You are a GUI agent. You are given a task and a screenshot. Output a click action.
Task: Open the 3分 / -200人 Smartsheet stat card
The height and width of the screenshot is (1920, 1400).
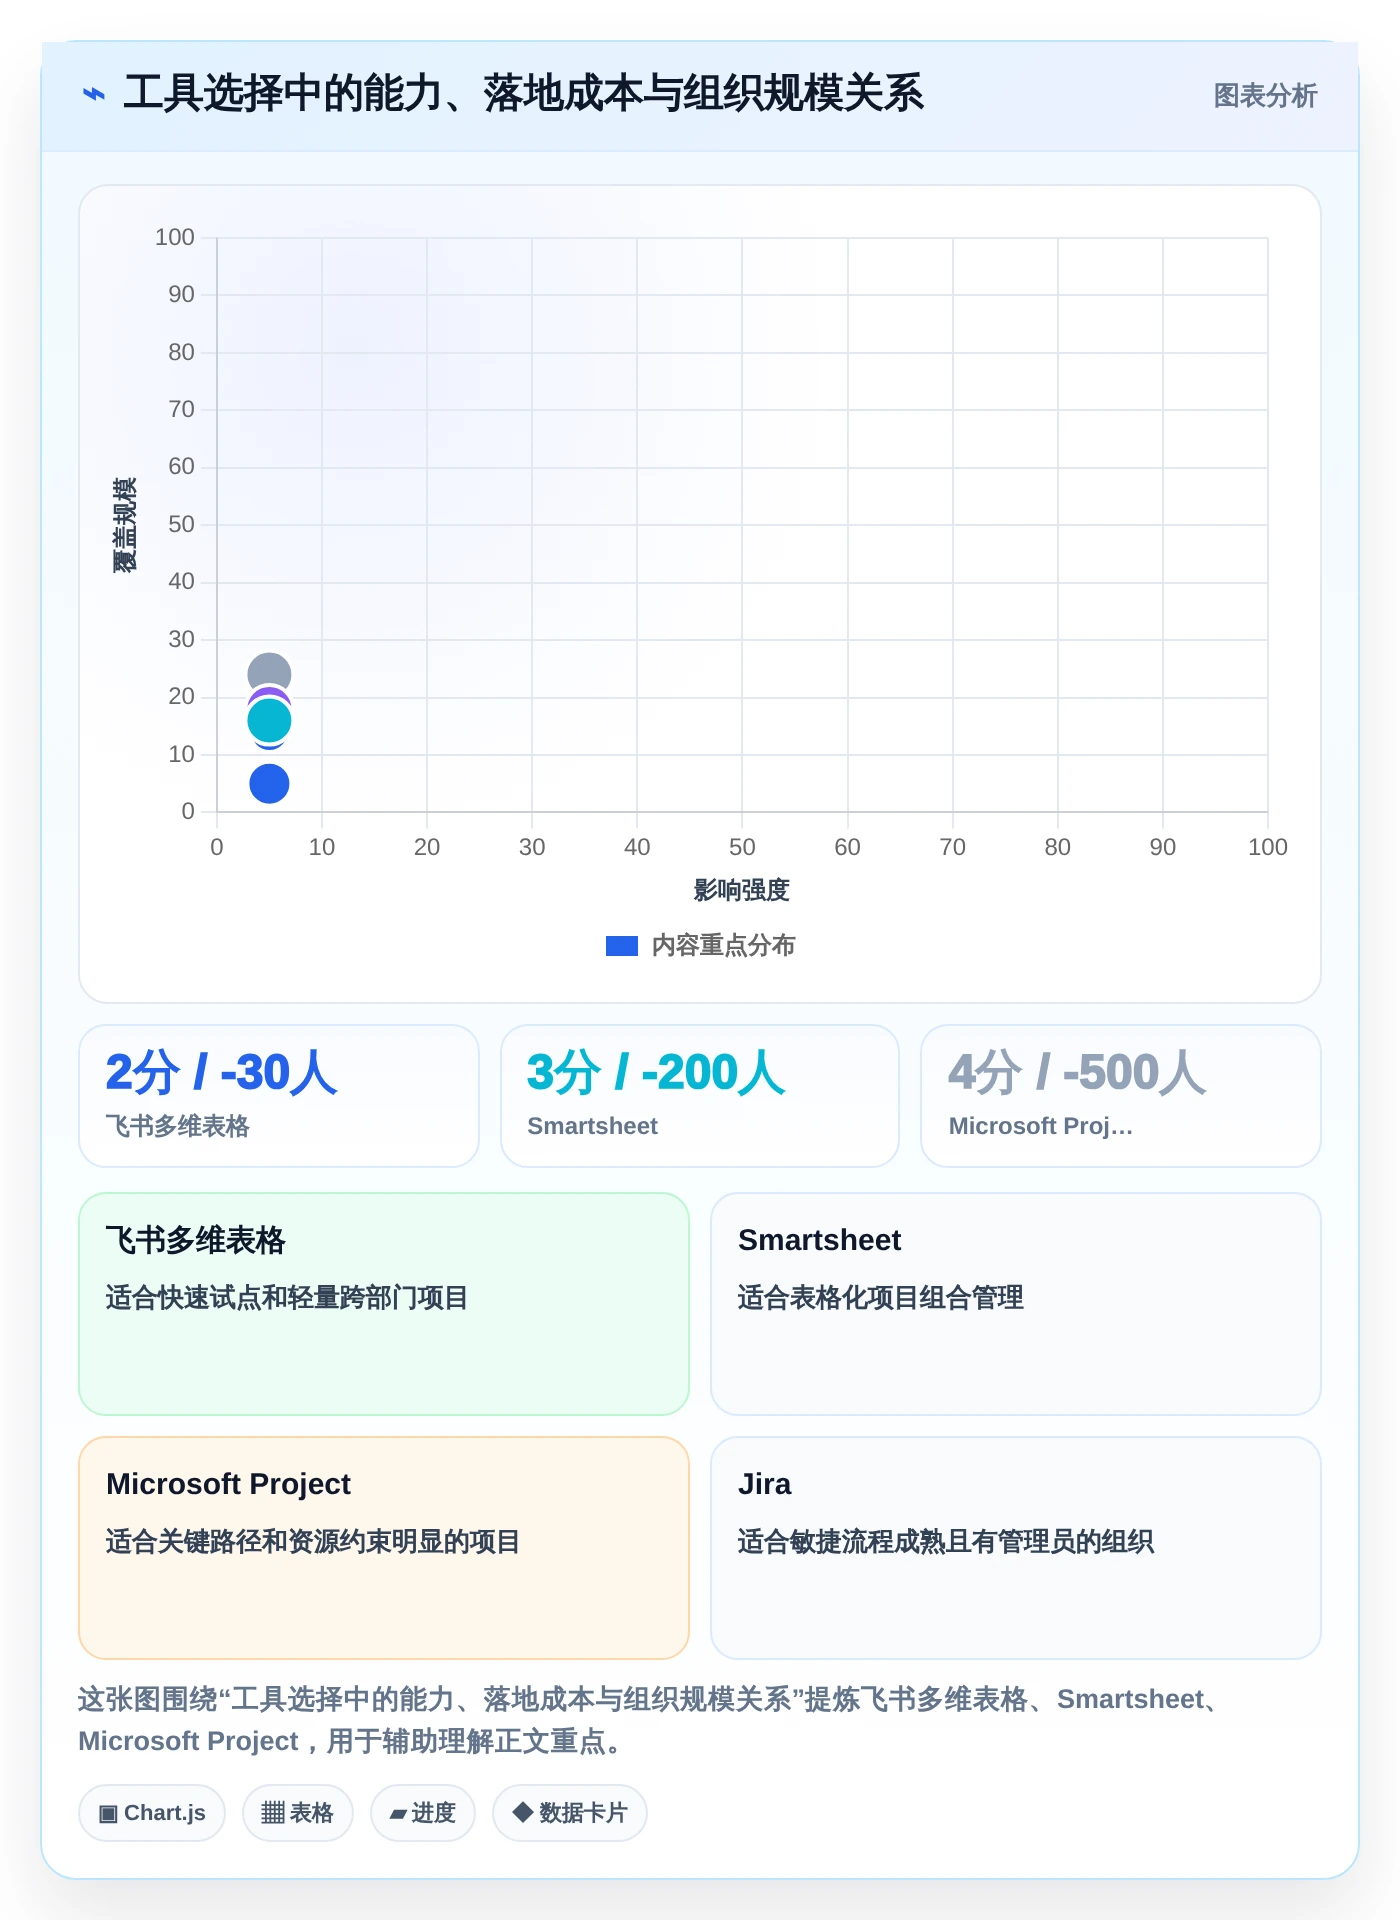(700, 1096)
